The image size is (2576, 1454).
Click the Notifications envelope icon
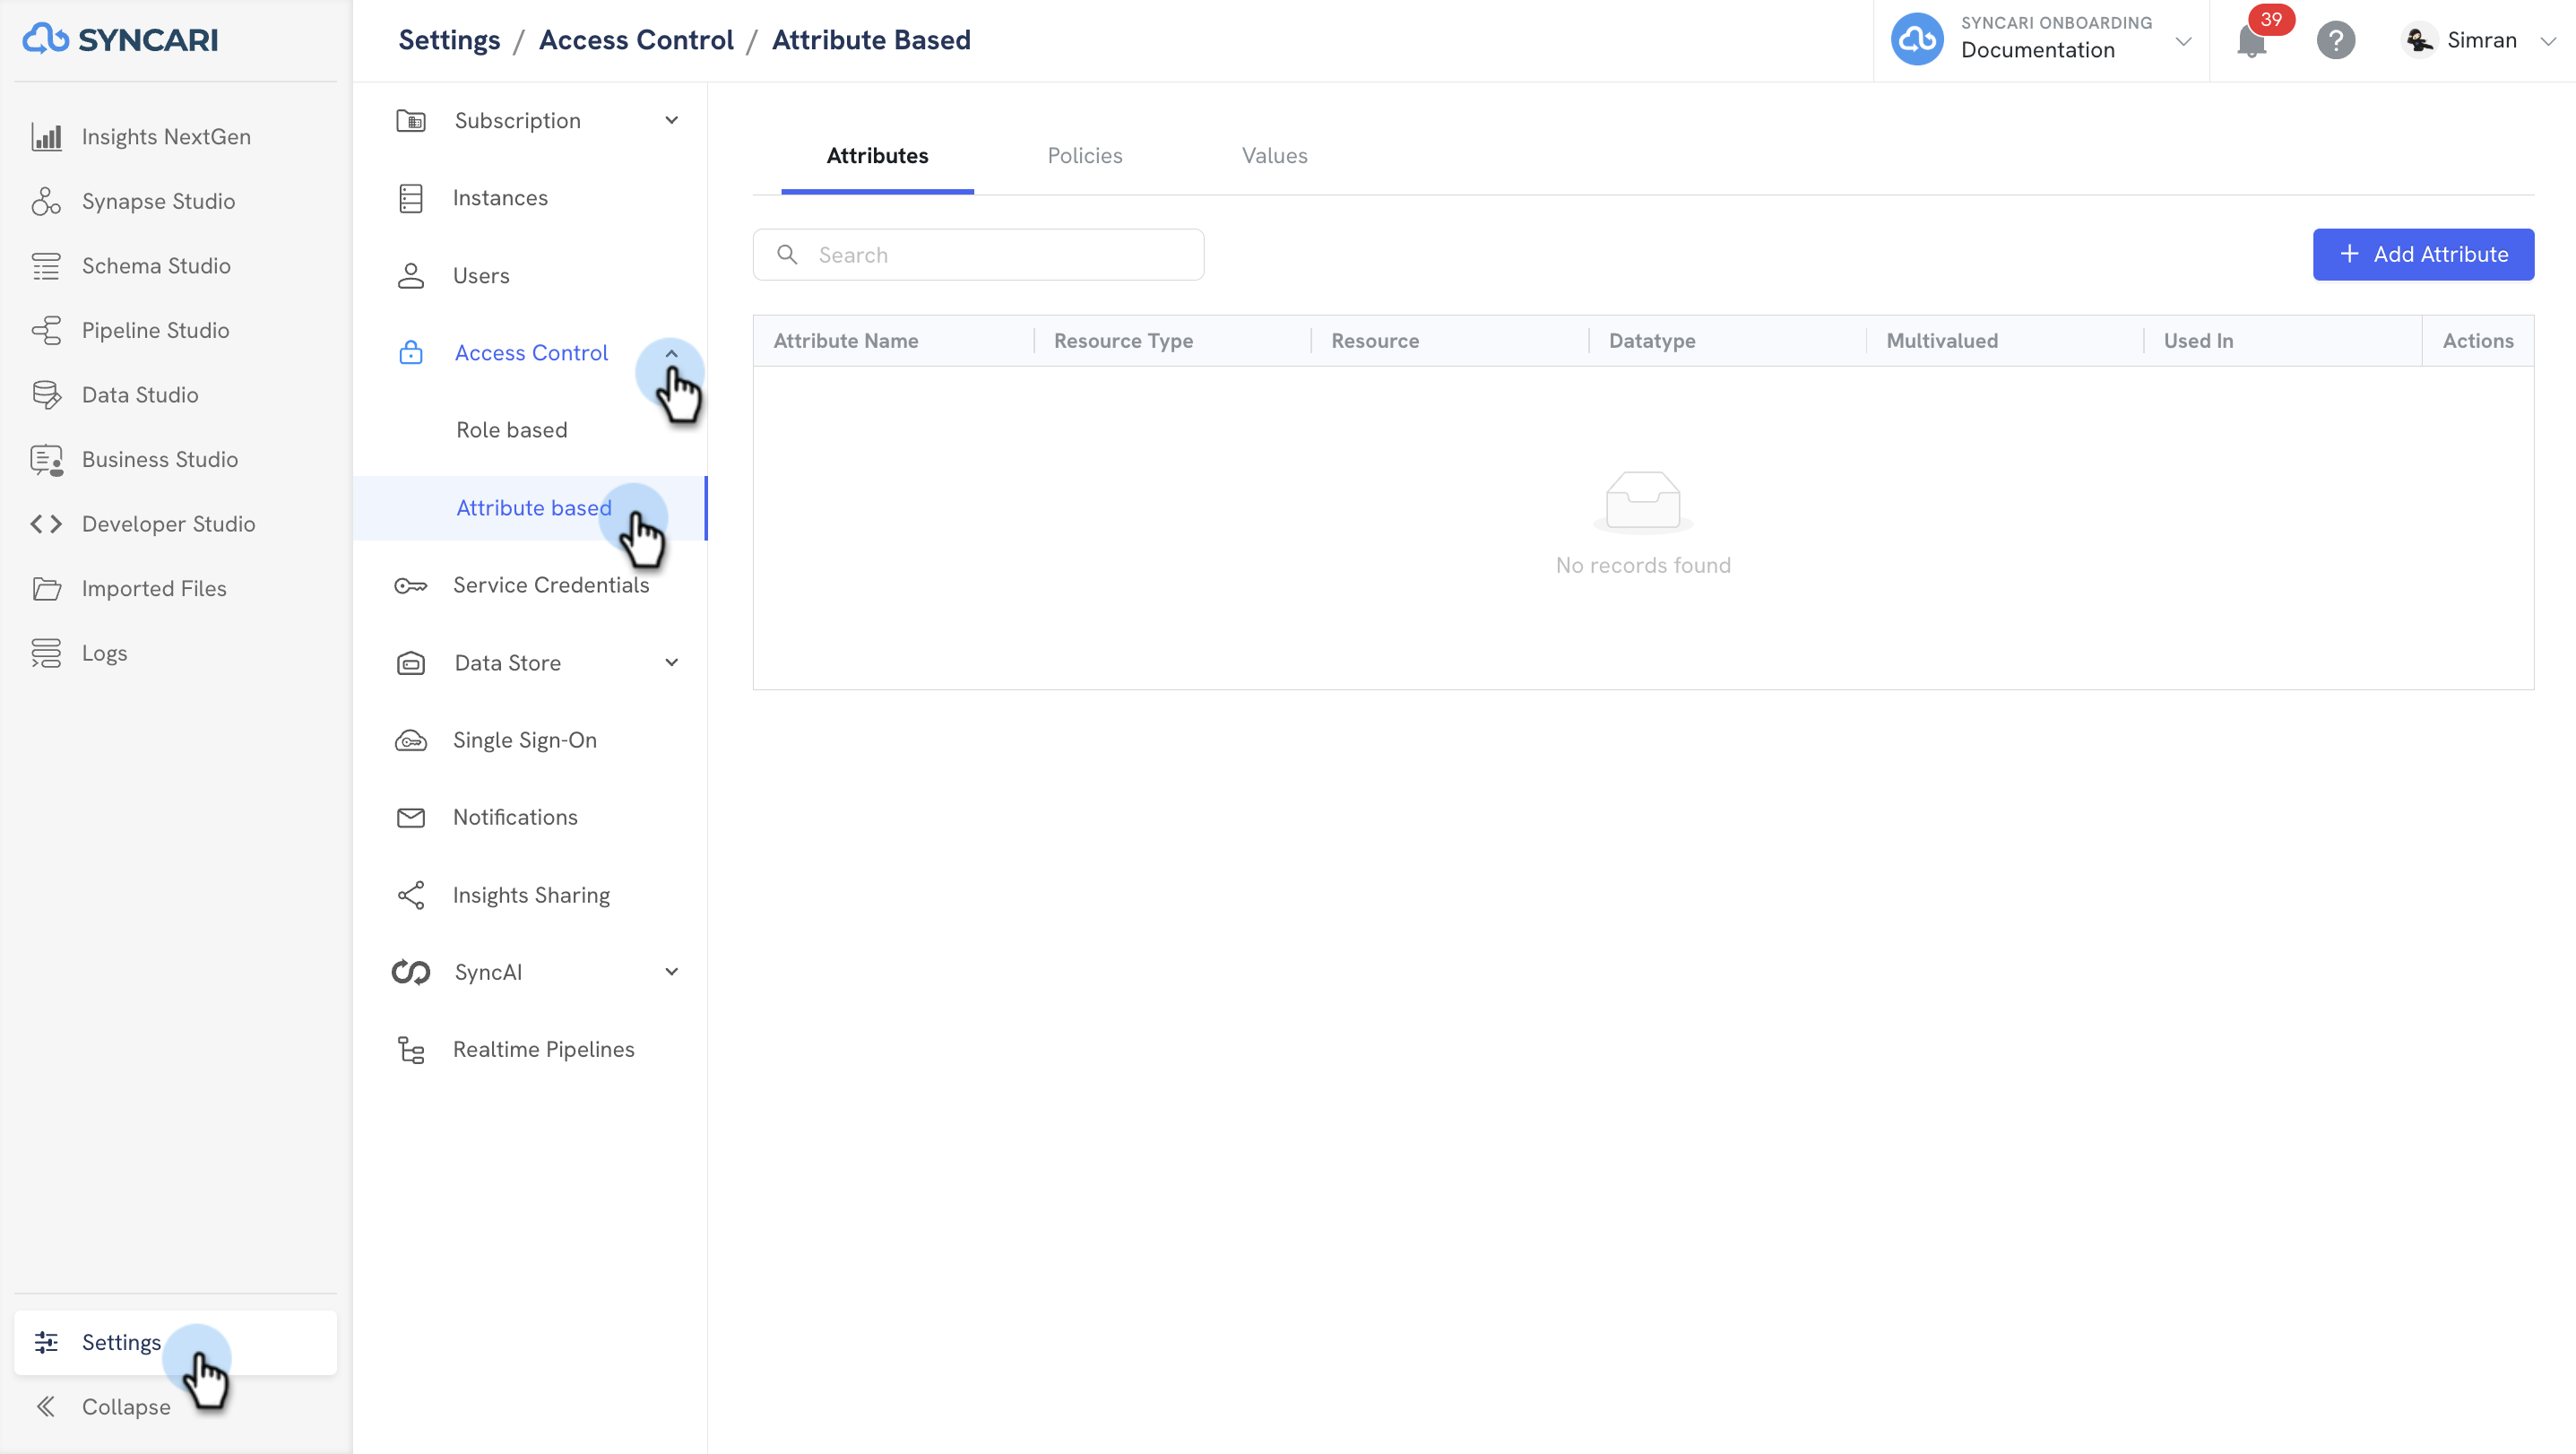tap(411, 818)
